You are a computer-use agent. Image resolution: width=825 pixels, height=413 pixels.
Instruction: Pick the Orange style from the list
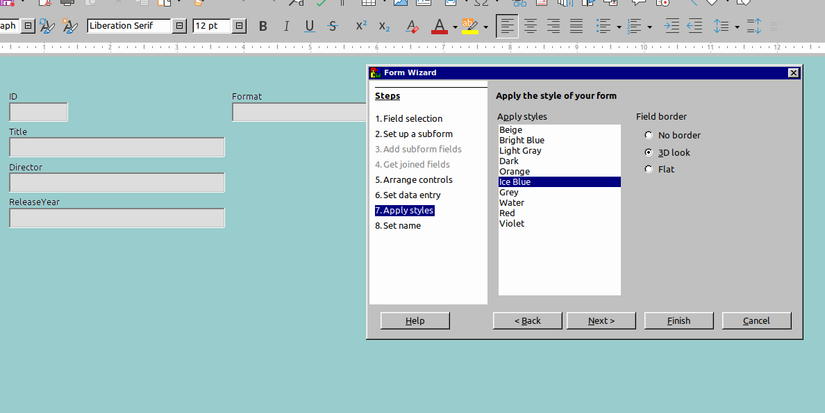514,172
